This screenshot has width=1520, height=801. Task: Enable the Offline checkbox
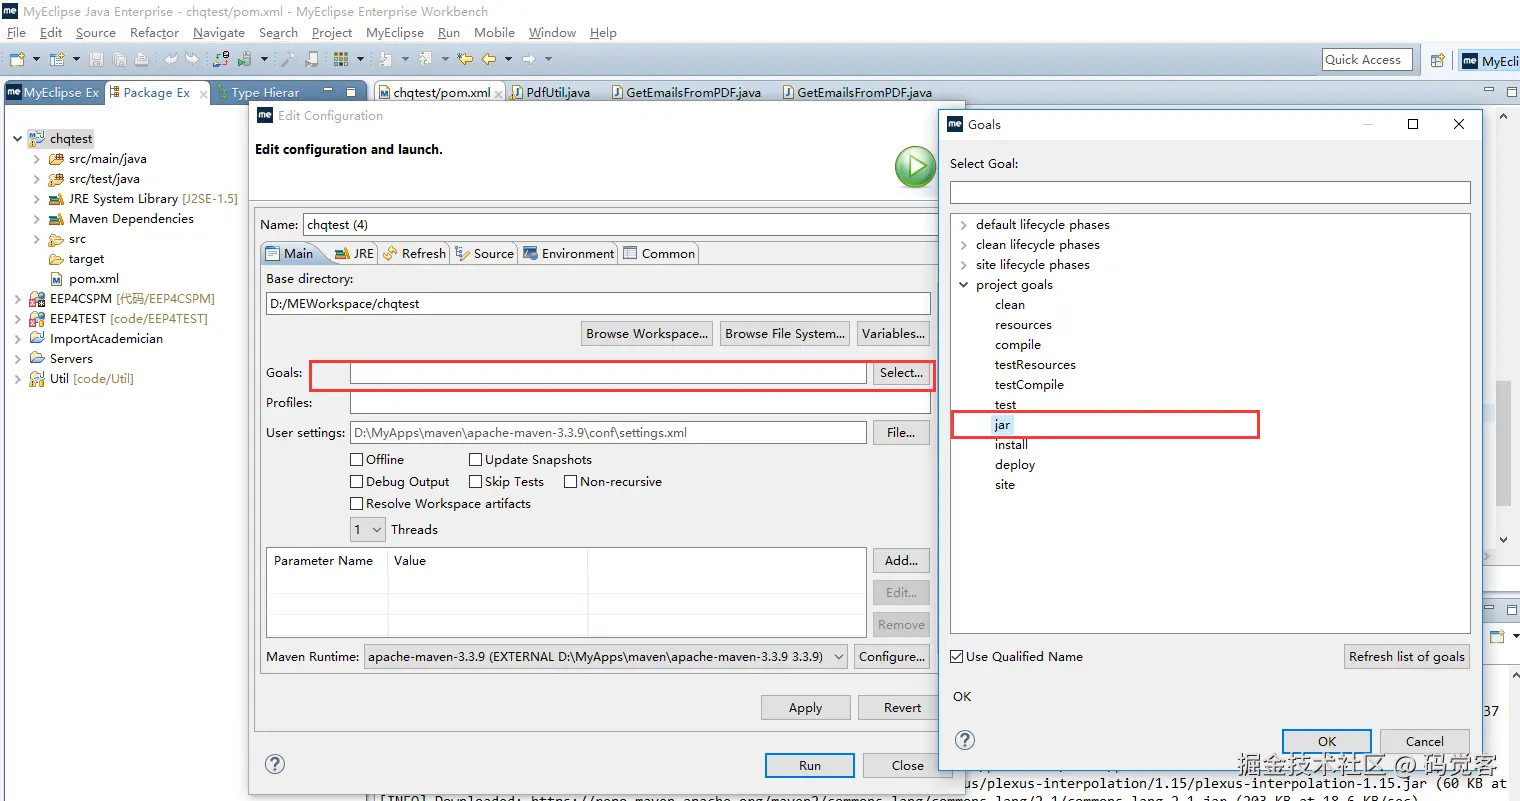coord(357,460)
